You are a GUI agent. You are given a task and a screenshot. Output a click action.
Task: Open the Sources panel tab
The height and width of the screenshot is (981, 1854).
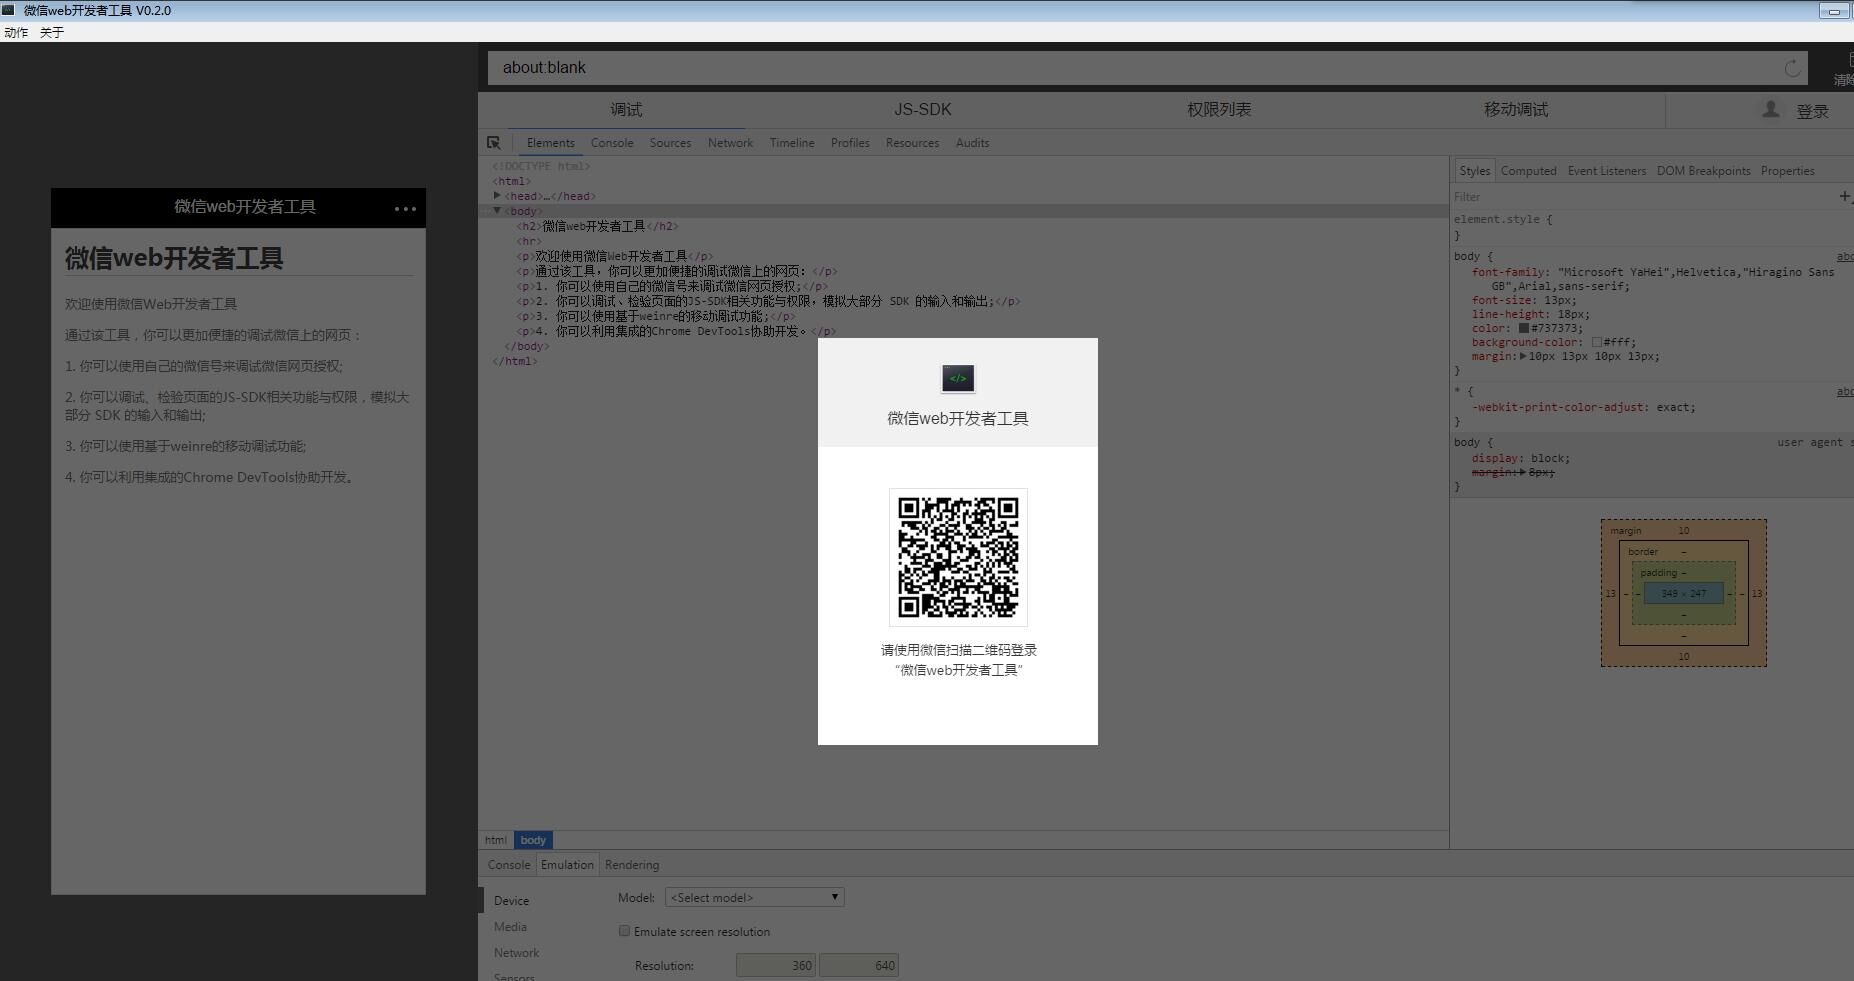[670, 143]
